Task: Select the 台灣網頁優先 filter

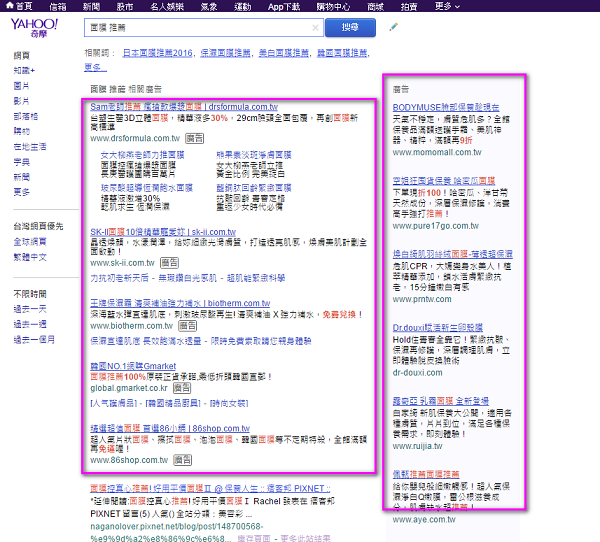Action: pyautogui.click(x=38, y=226)
